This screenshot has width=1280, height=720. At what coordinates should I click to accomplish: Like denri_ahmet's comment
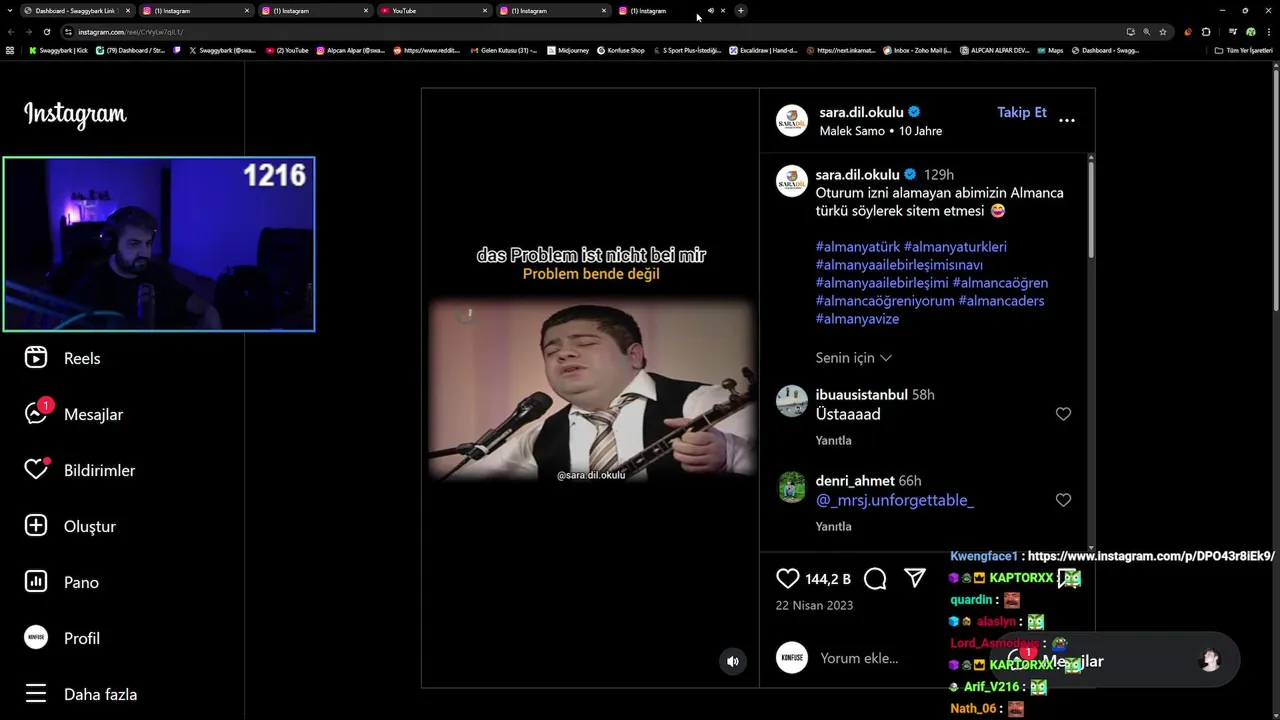[1063, 500]
